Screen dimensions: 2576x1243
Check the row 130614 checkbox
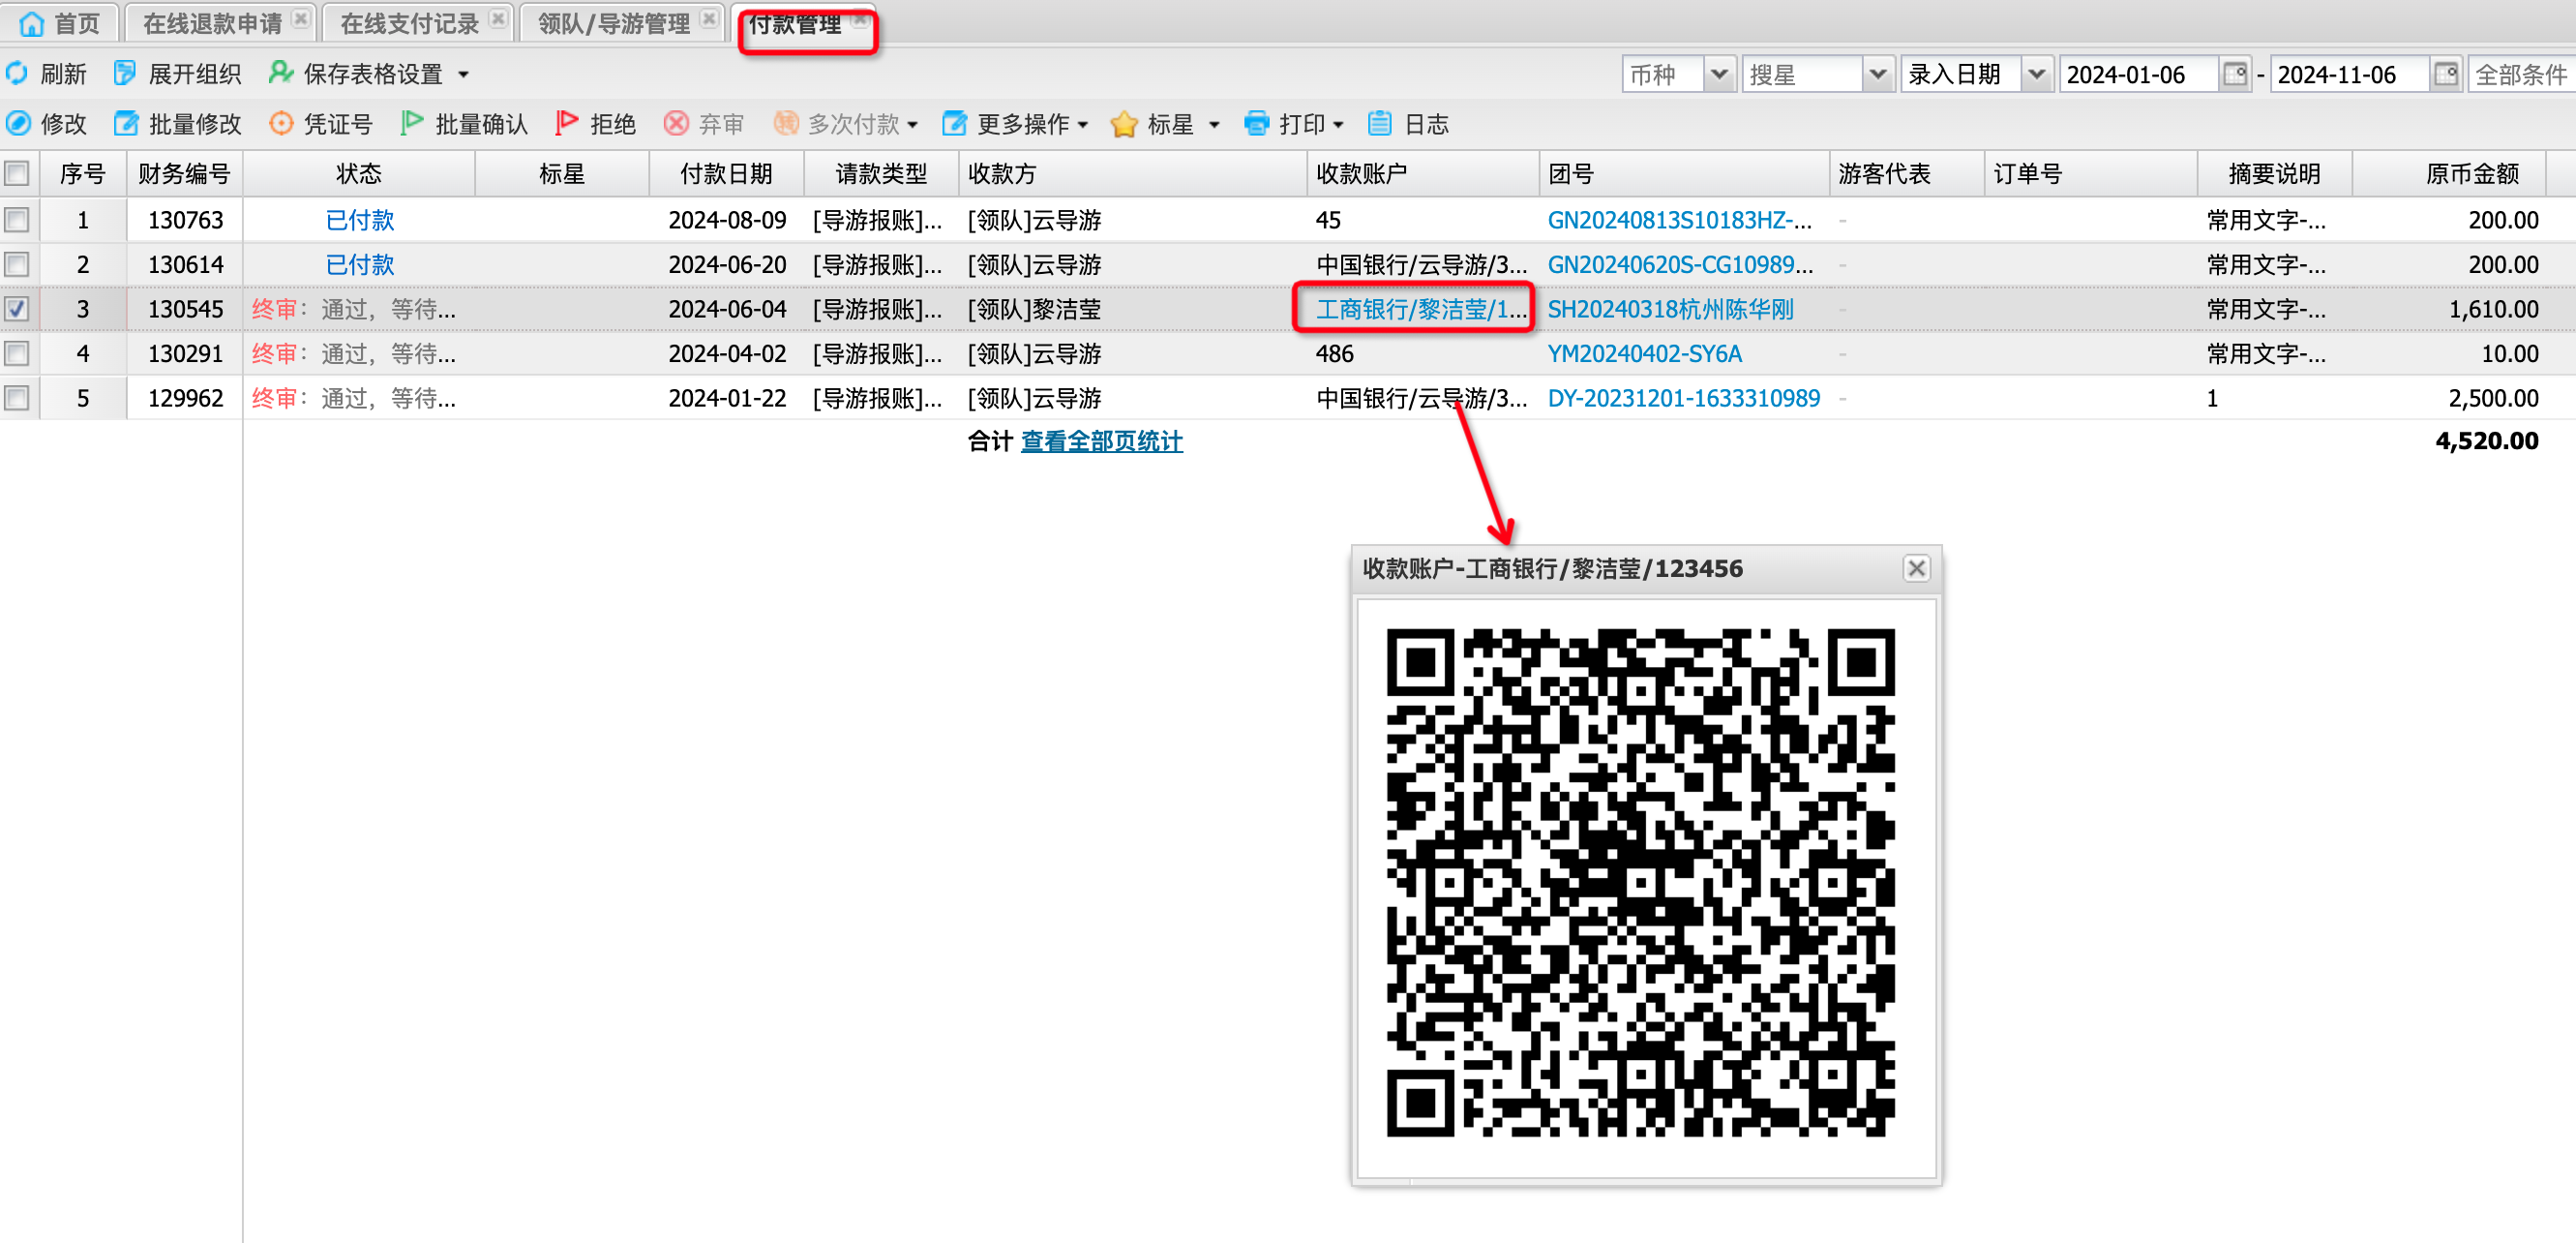(x=17, y=265)
